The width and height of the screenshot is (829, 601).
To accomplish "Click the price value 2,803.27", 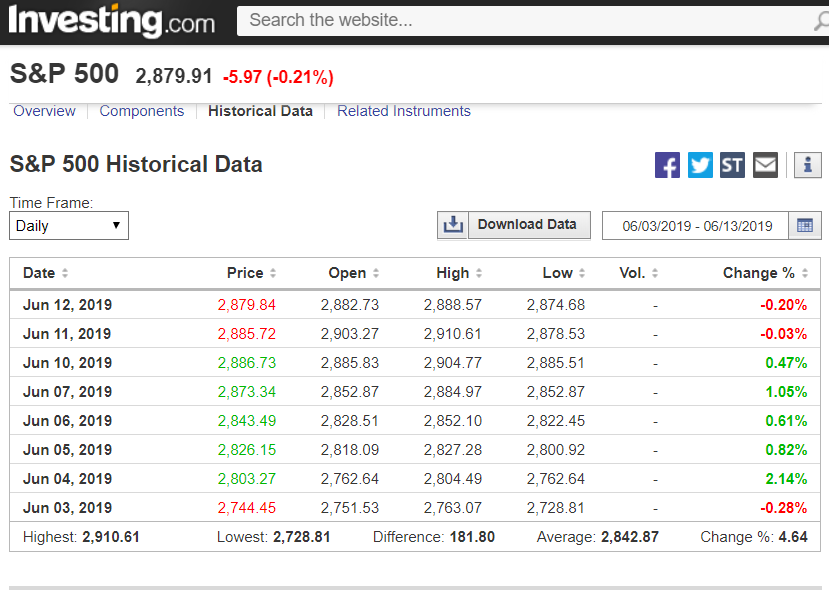I will click(x=246, y=479).
